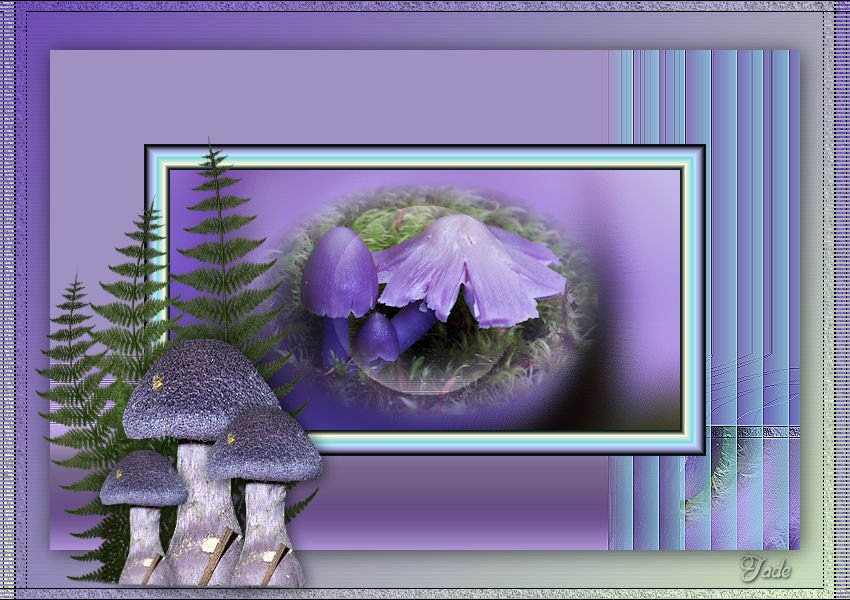Click the textured outer border at the top
Viewport: 850px width, 600px height.
(x=425, y=6)
